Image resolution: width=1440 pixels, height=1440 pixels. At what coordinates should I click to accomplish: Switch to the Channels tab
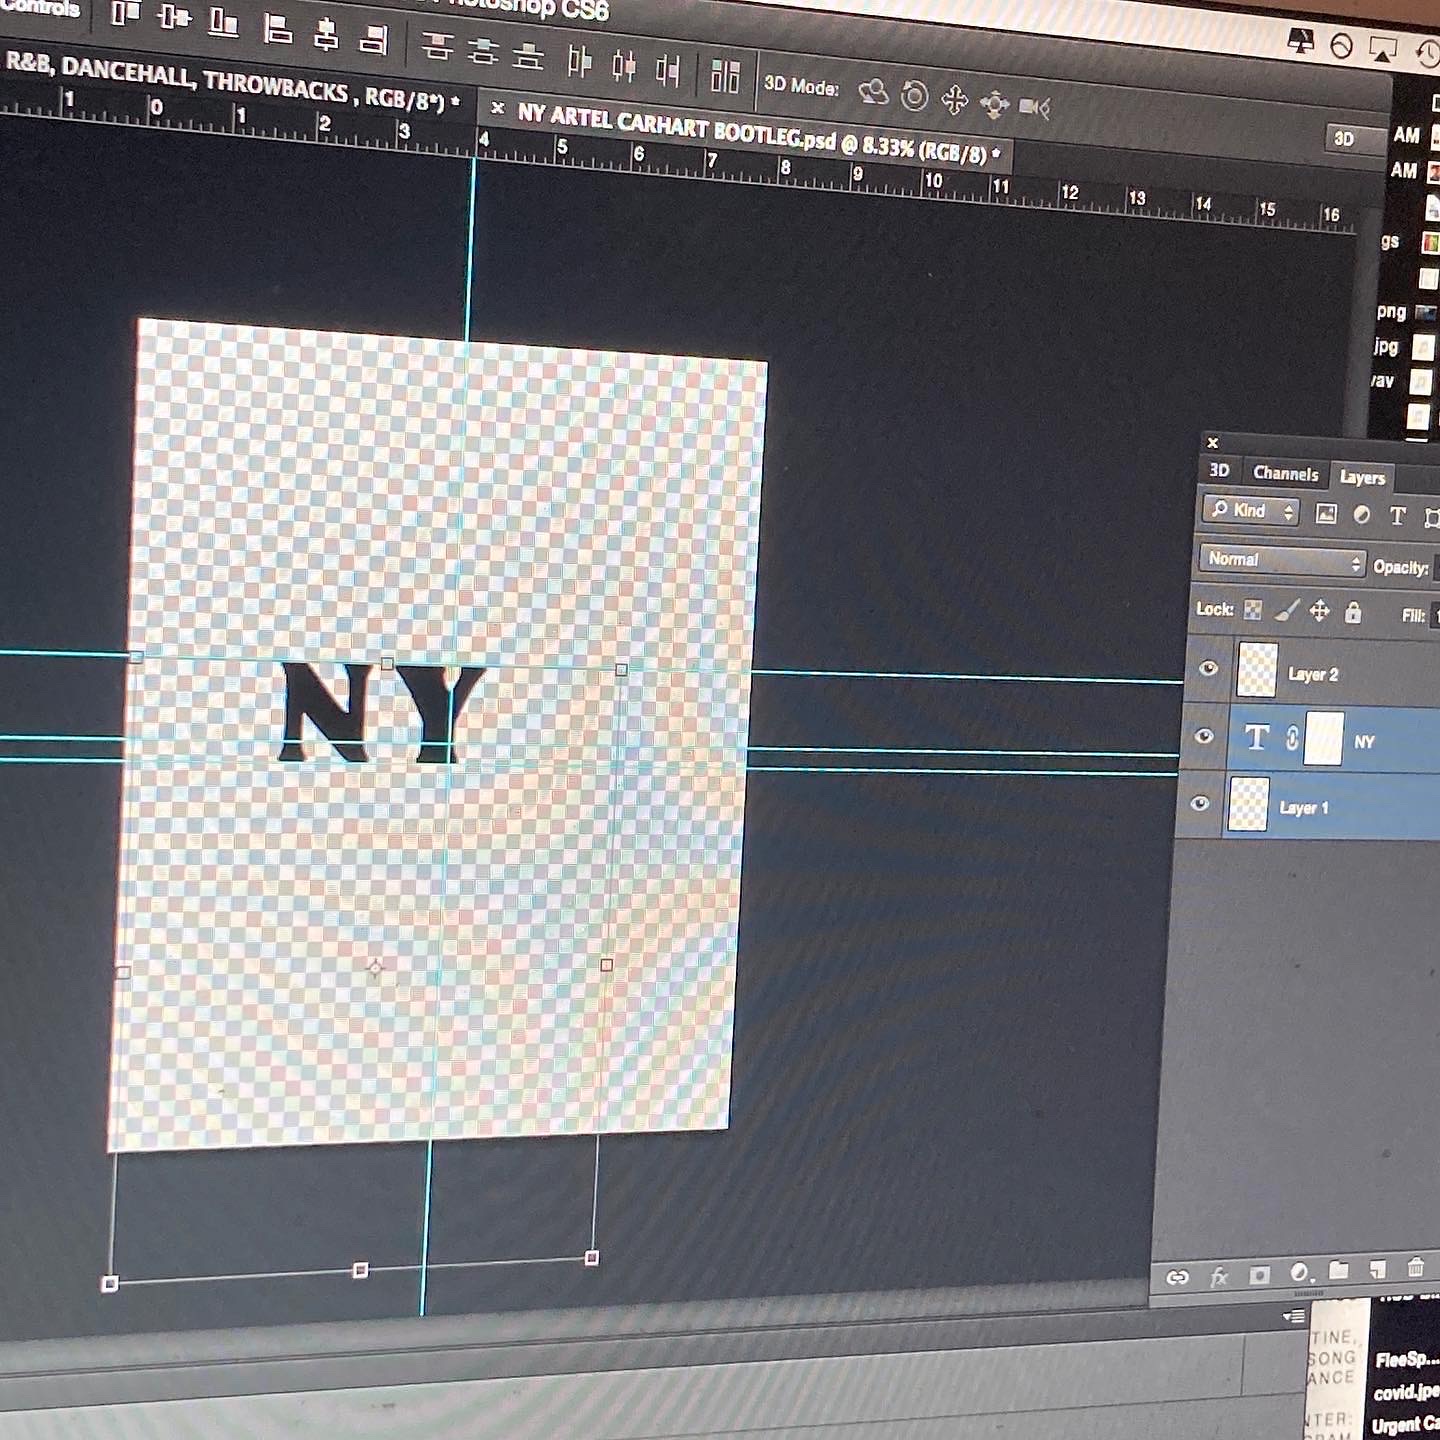[x=1285, y=474]
